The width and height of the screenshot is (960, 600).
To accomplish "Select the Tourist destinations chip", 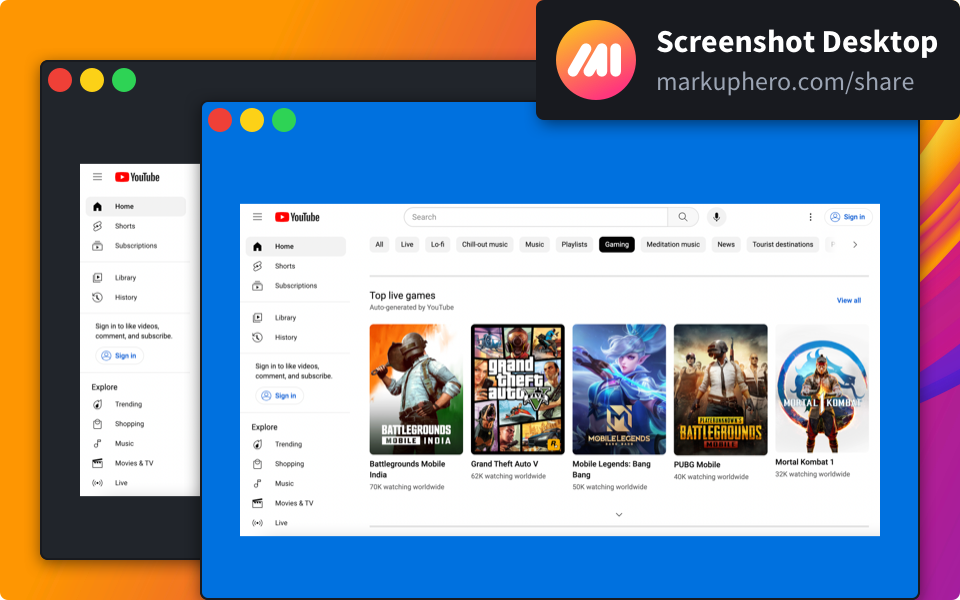I will [782, 244].
